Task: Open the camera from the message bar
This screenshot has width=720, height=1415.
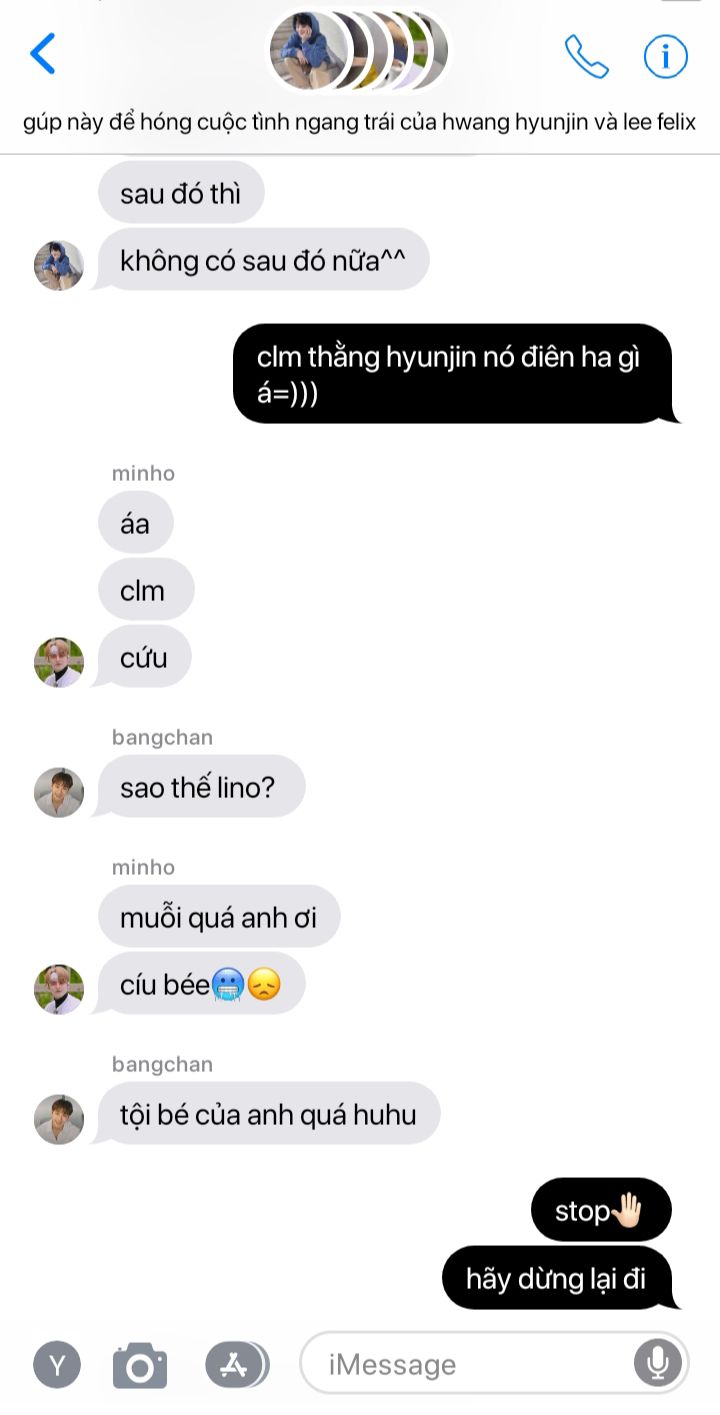Action: (x=140, y=1365)
